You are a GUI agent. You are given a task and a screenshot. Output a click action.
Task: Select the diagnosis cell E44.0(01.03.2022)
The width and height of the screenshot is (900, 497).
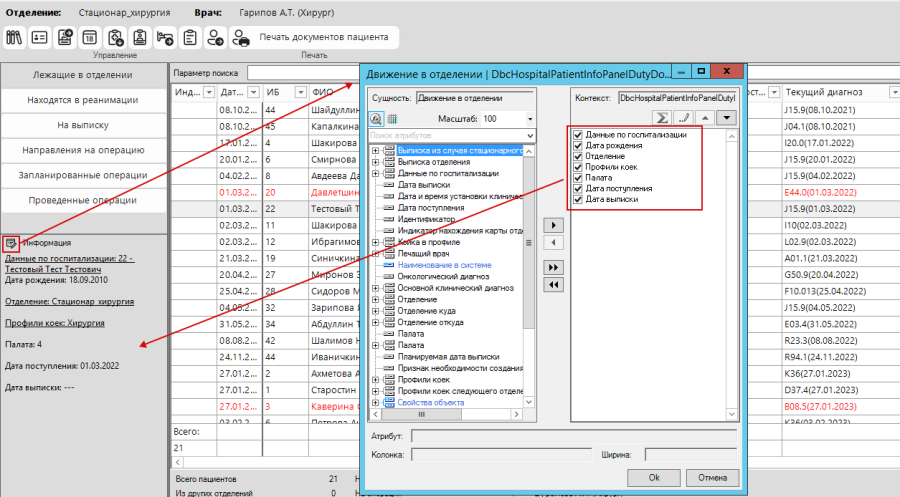click(x=820, y=192)
